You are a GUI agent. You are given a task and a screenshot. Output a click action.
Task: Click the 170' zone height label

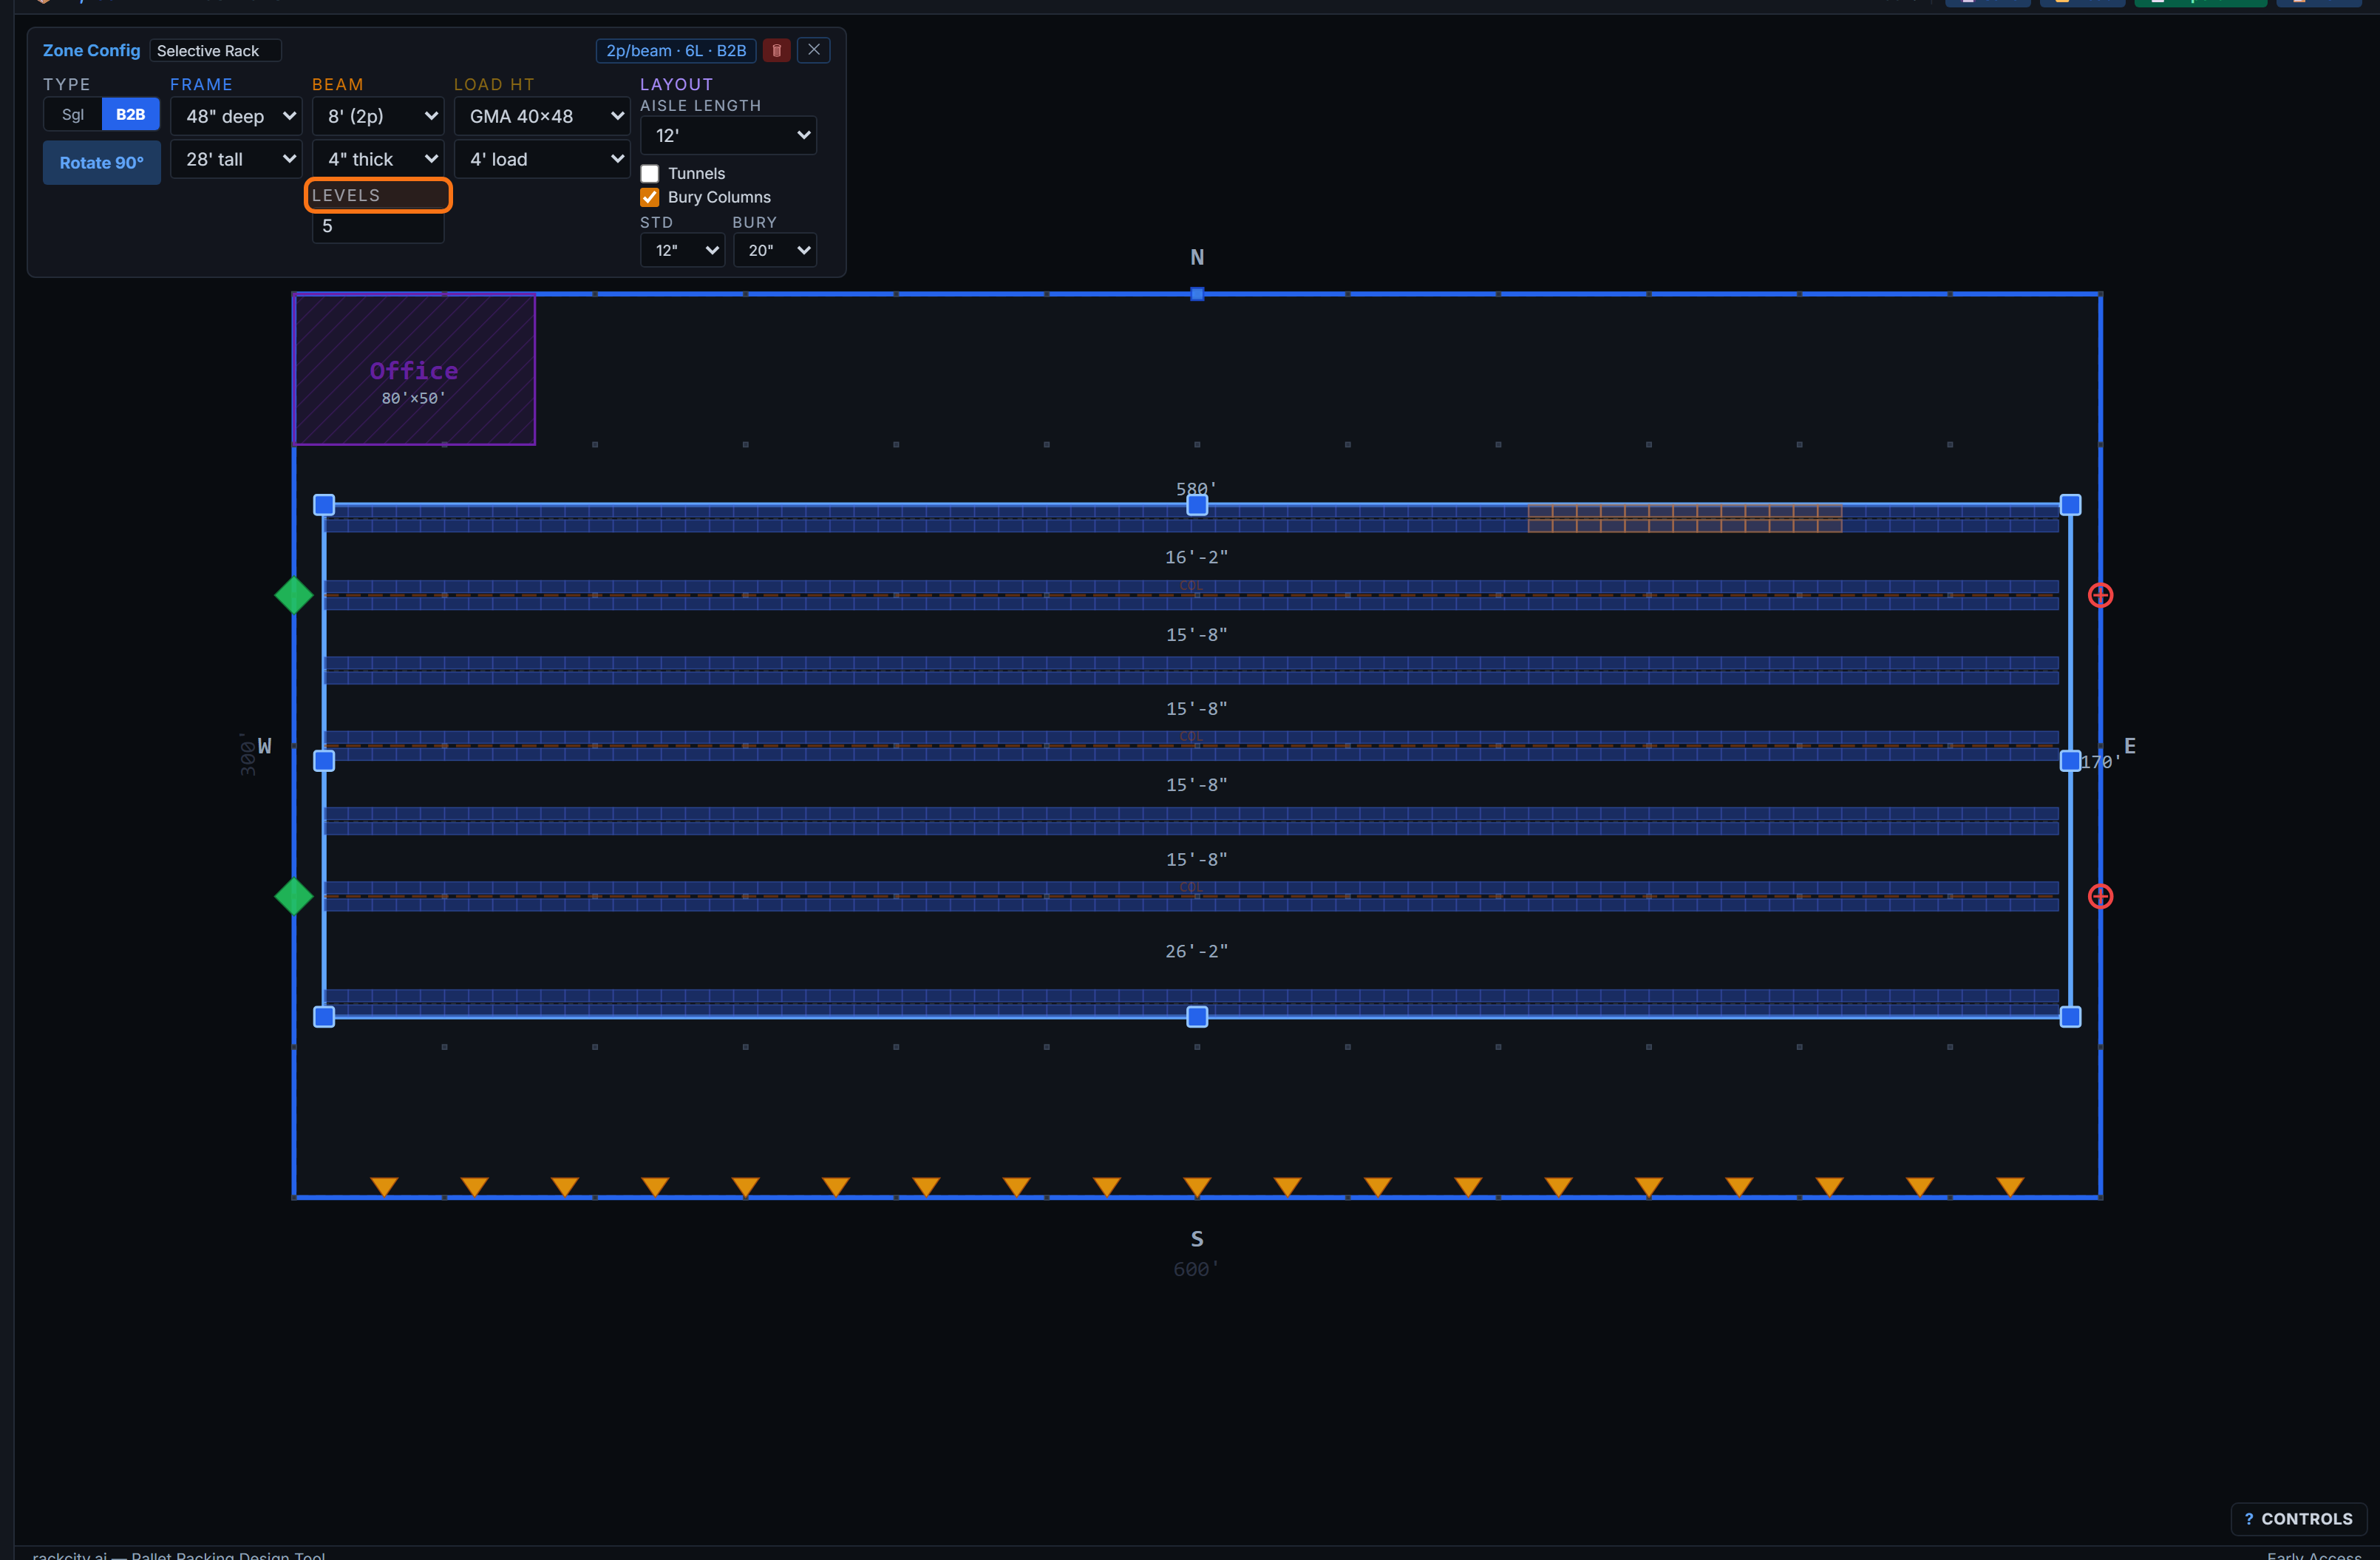[2101, 761]
